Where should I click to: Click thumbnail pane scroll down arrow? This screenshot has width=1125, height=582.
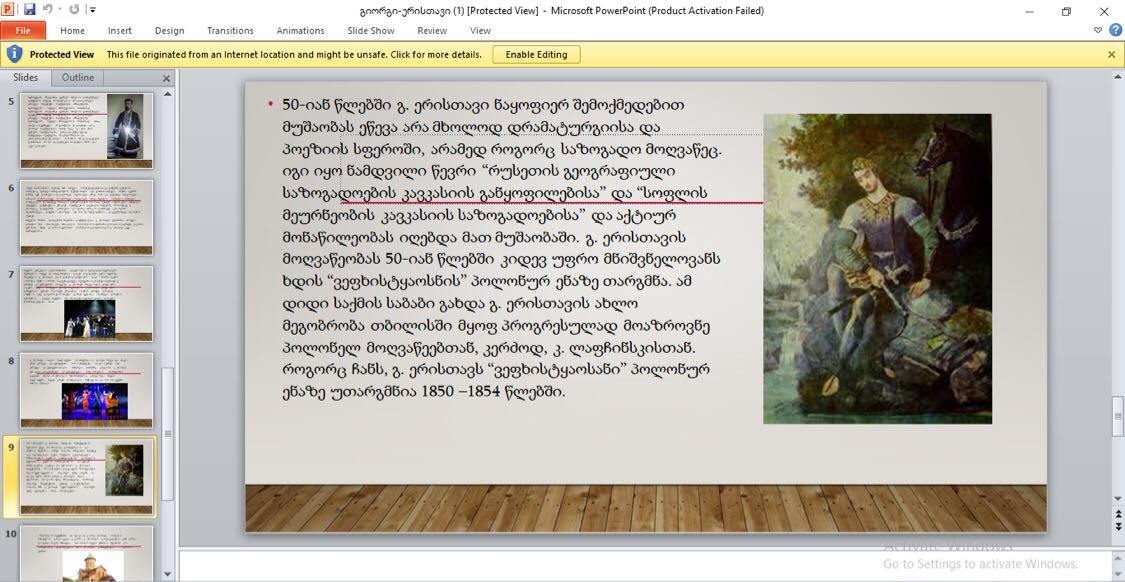(x=168, y=574)
